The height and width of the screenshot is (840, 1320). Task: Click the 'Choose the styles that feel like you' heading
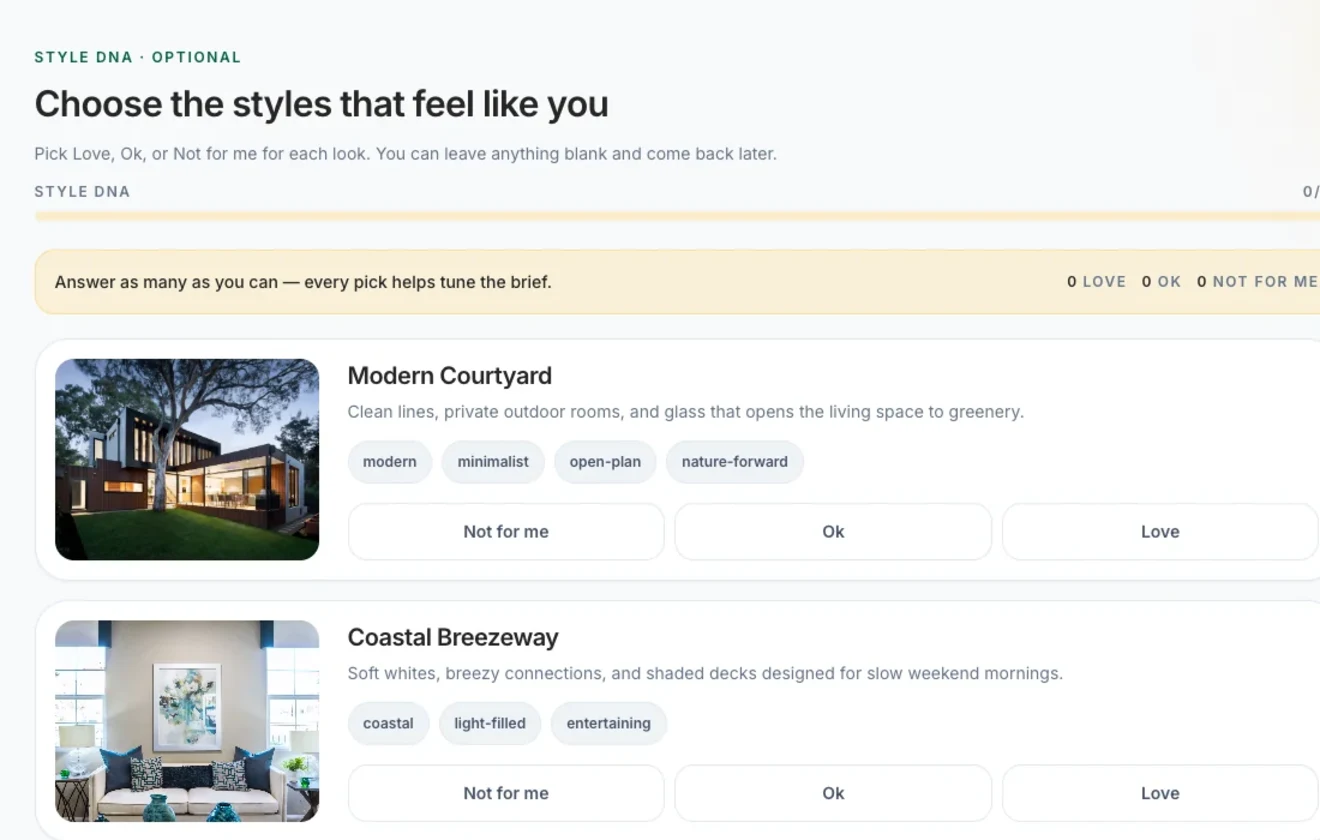[321, 104]
